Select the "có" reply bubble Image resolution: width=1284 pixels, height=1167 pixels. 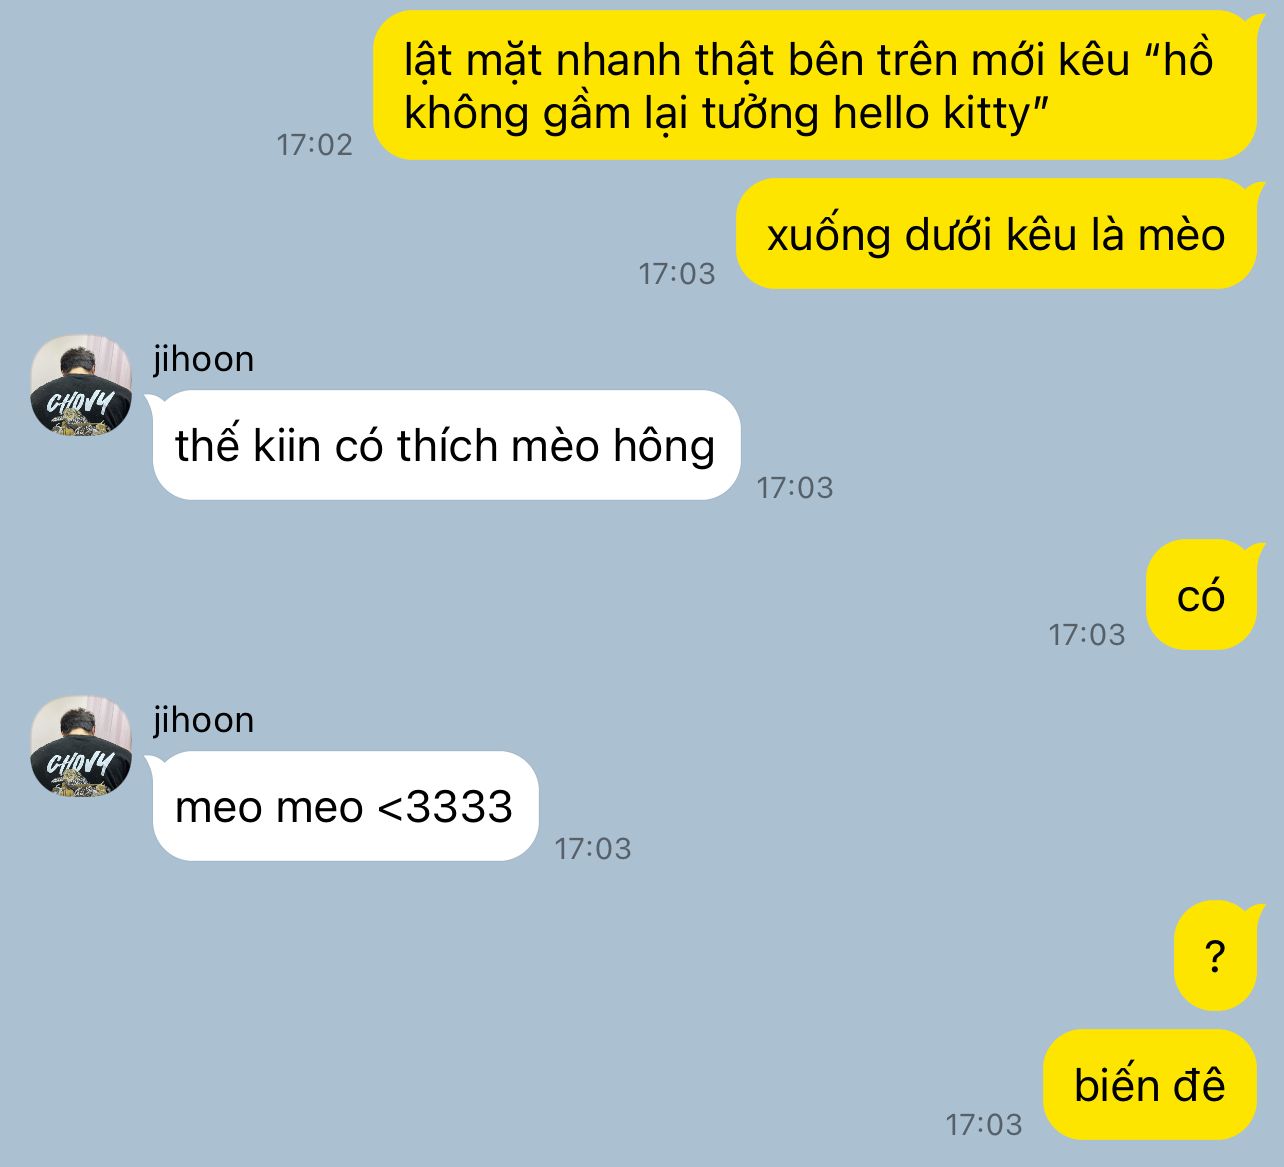click(x=1201, y=595)
